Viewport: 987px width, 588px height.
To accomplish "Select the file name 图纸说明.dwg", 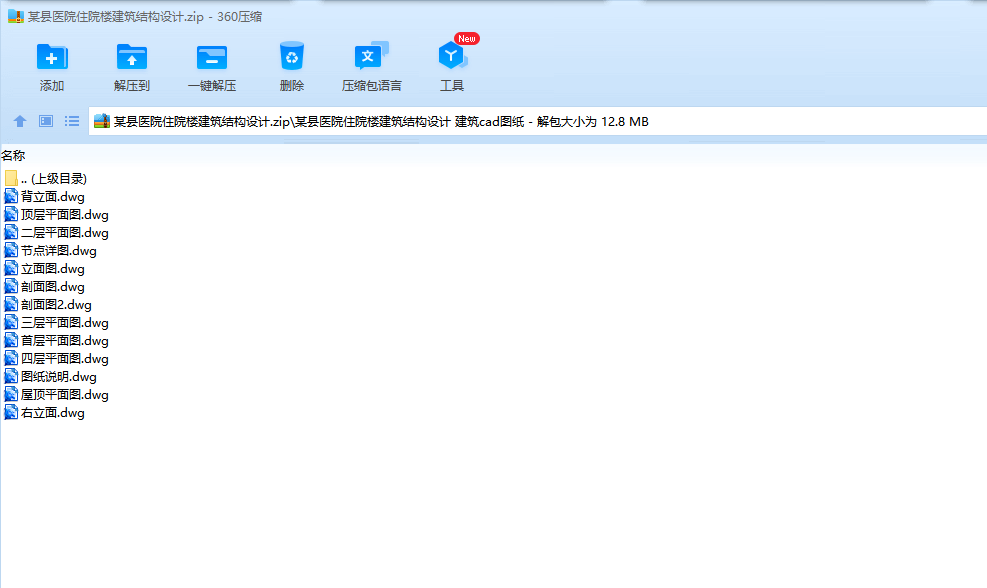I will click(x=59, y=376).
